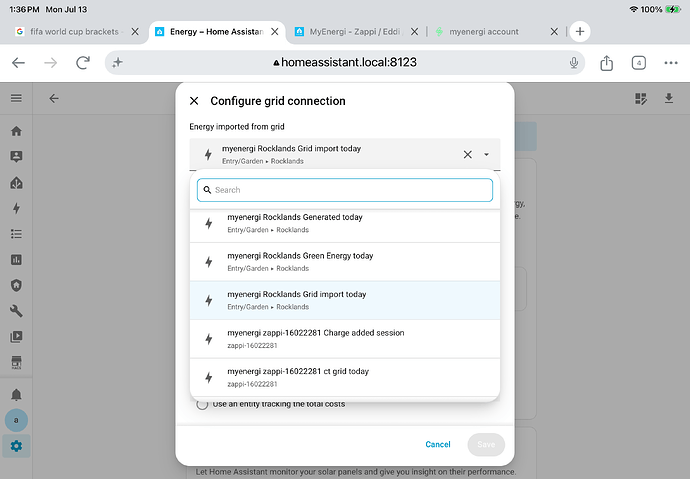Select myenergi Rocklands Generated today

pos(345,223)
